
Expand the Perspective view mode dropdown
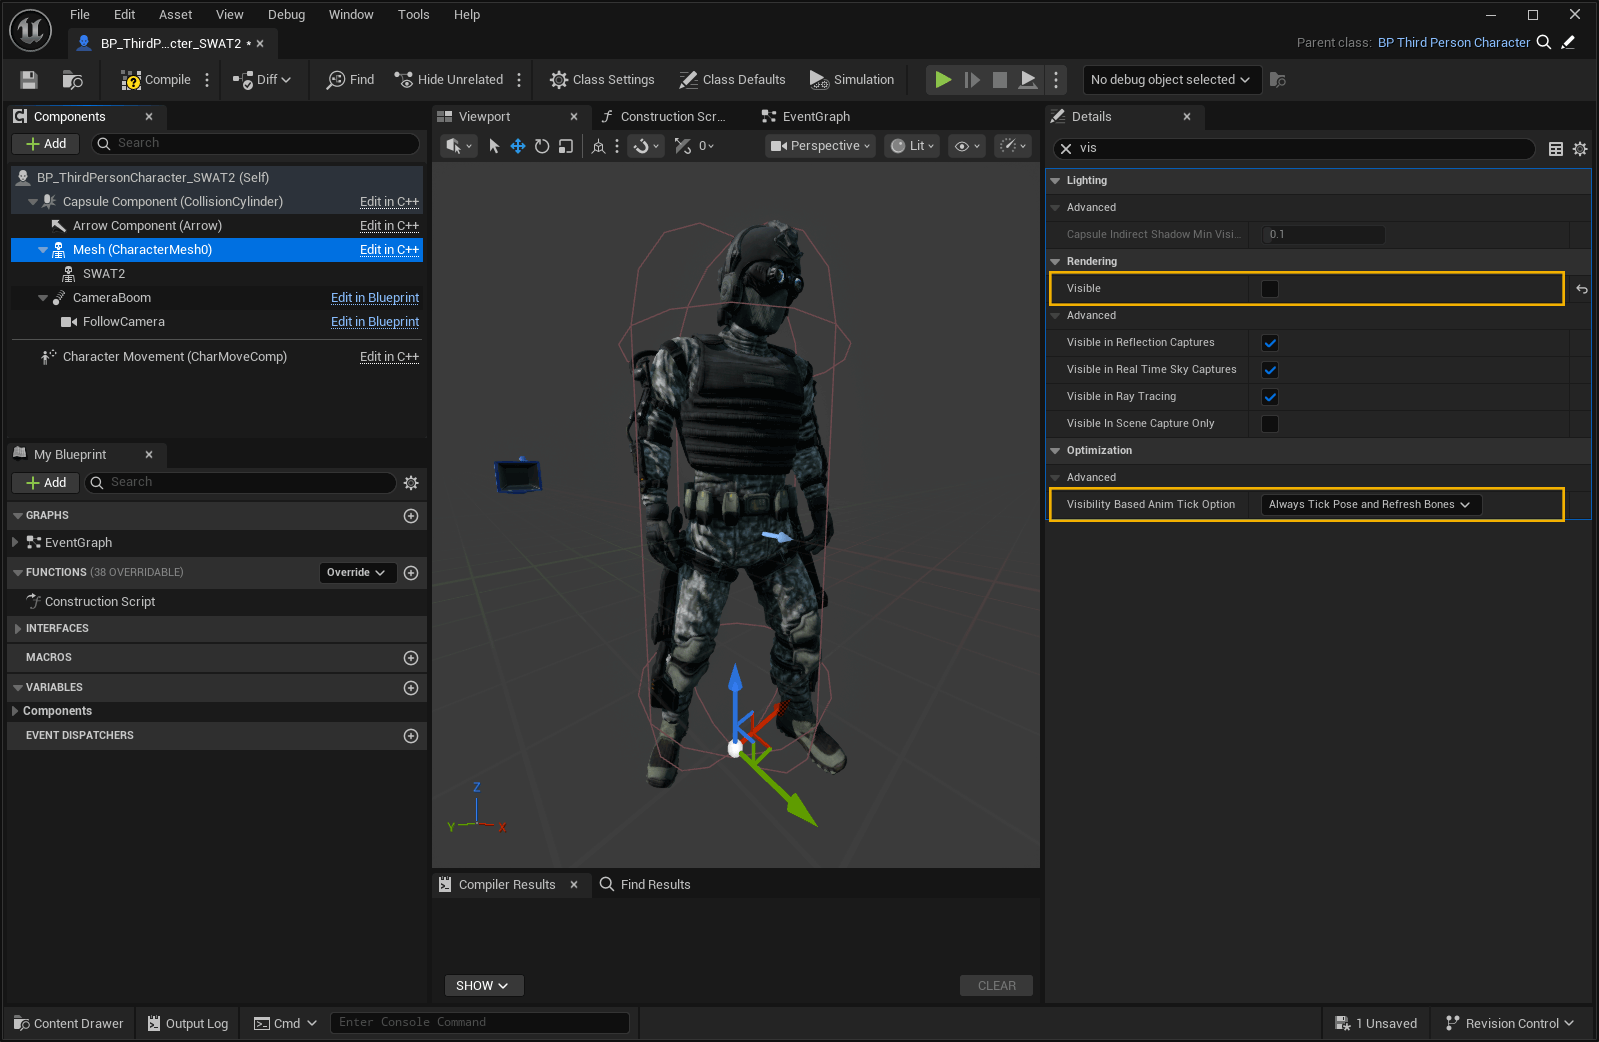coord(821,146)
